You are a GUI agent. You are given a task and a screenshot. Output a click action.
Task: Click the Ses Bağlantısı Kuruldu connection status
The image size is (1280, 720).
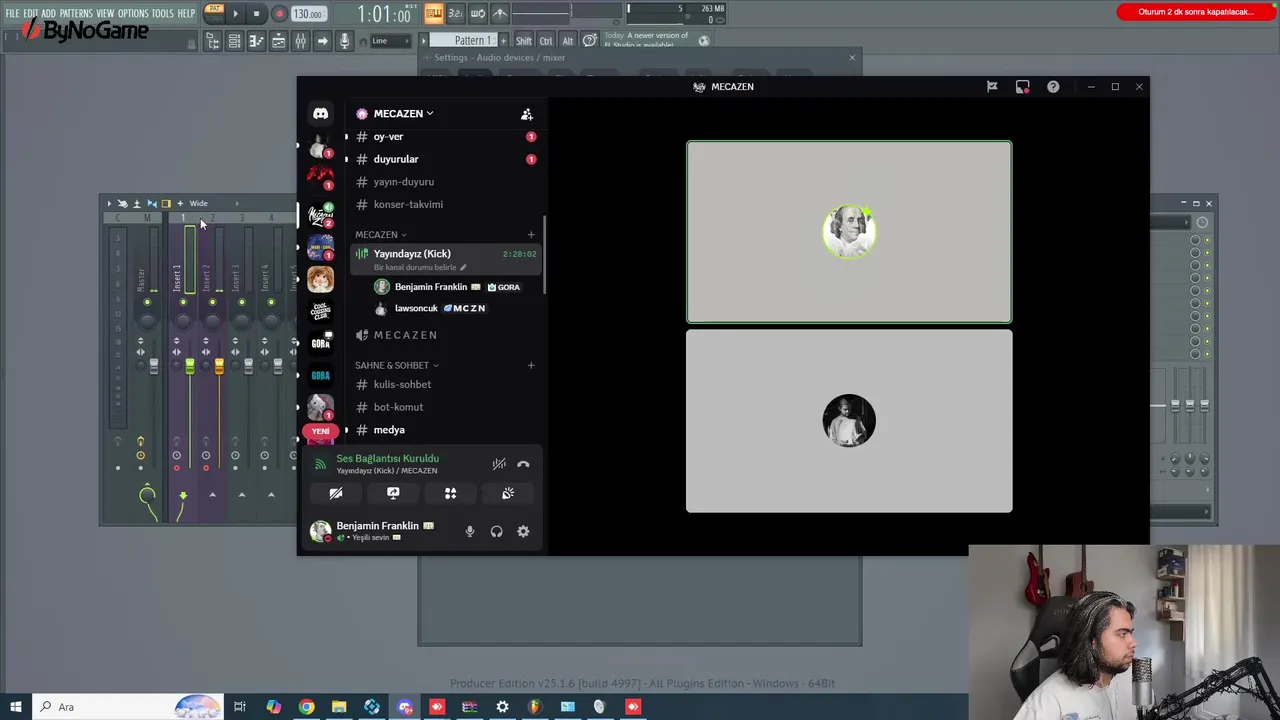coord(387,459)
